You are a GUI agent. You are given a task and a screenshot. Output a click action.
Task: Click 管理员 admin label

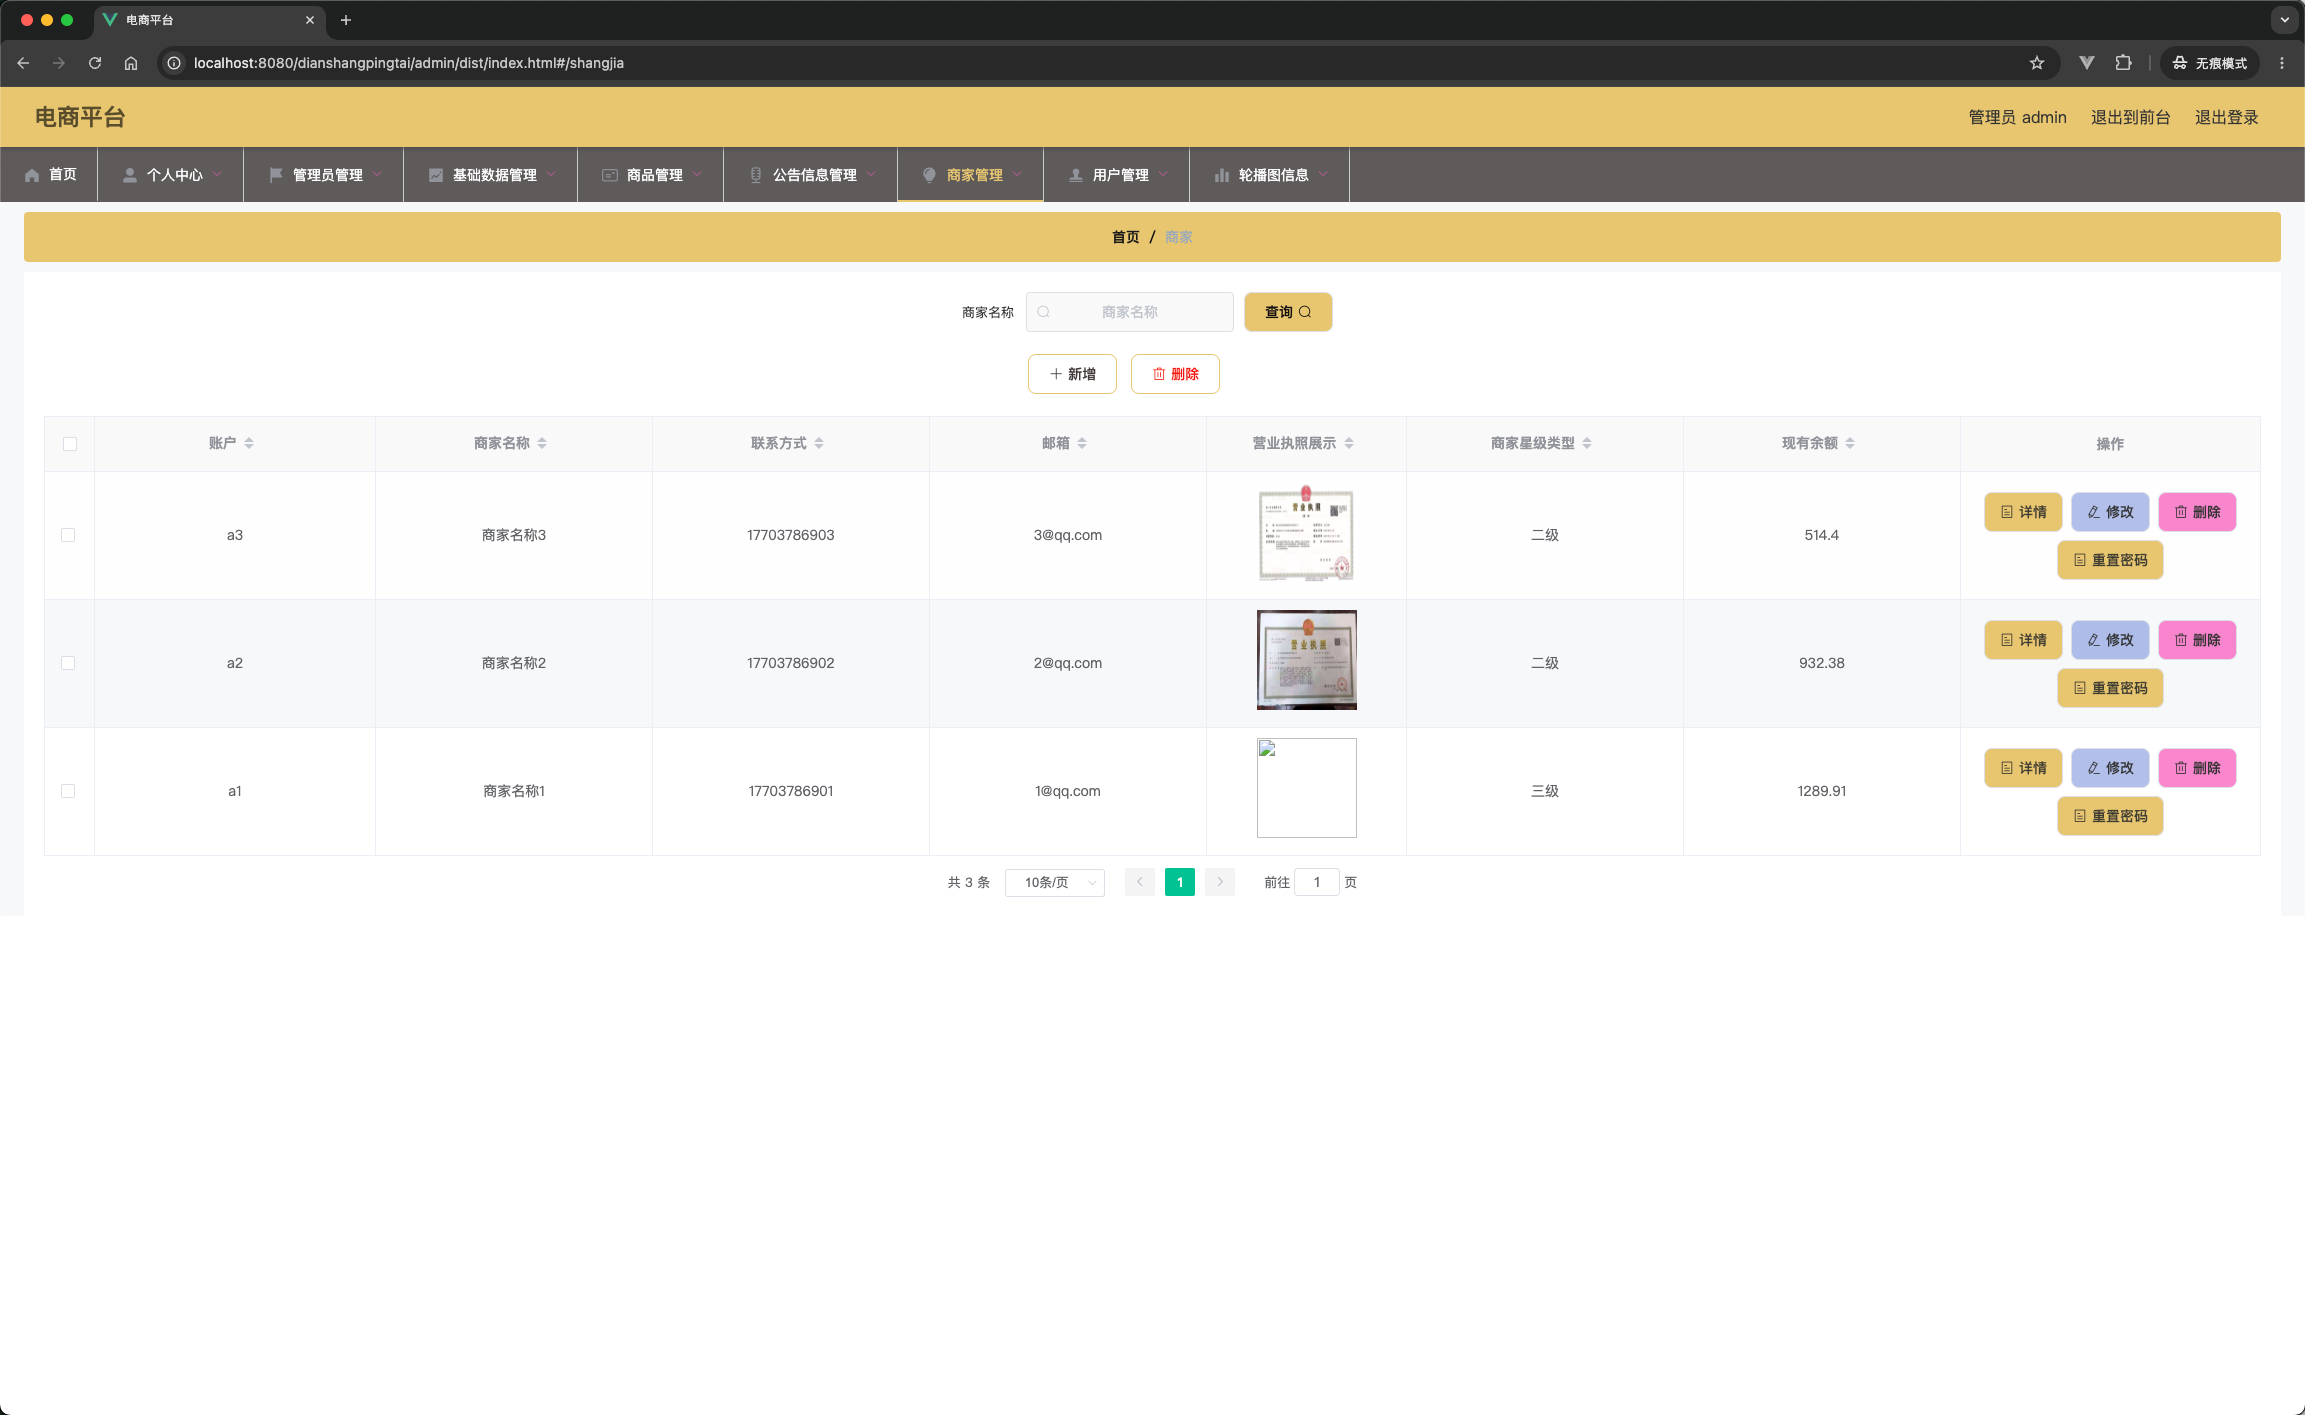coord(2018,117)
